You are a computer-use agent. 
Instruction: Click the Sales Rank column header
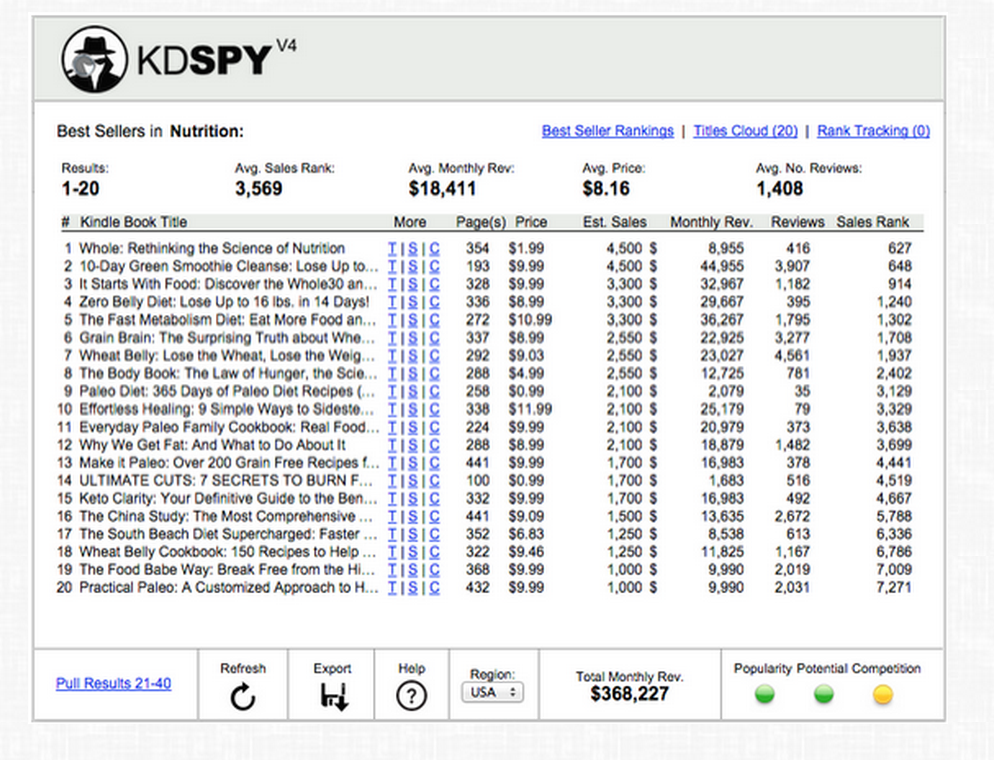(872, 222)
